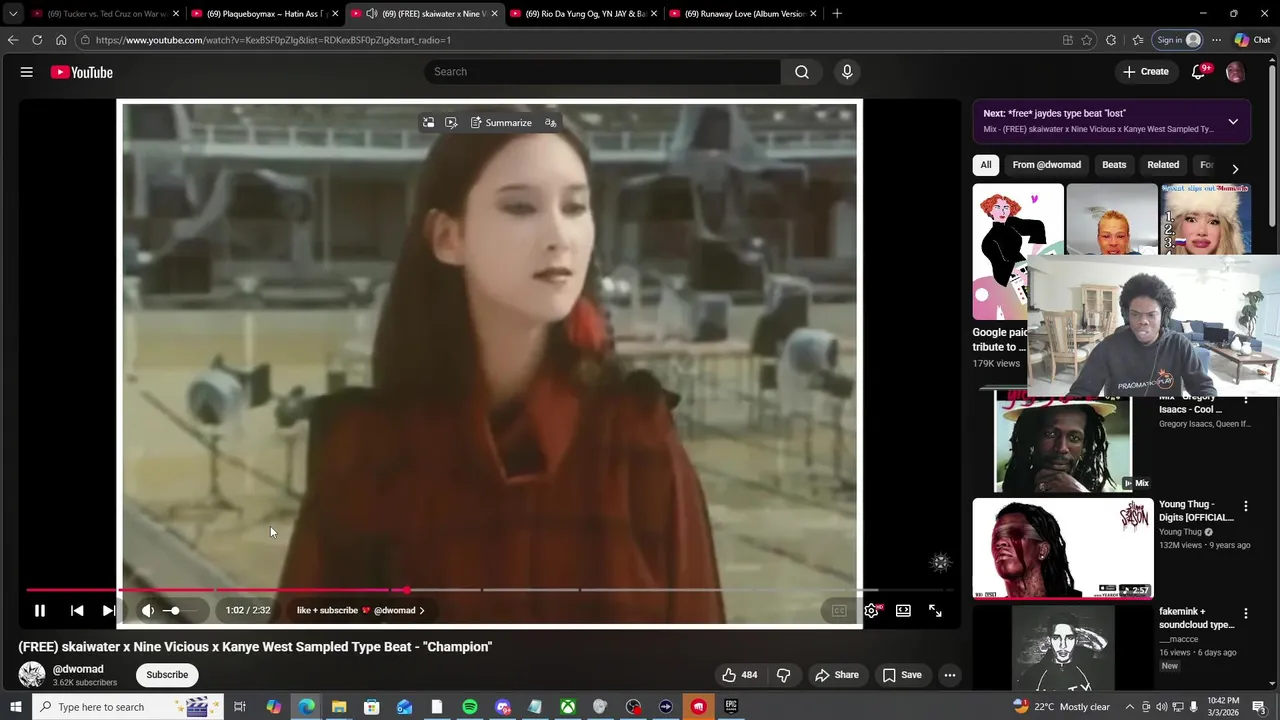Open the Copilot Chat sidebar
Screen dimensions: 1280x720
pyautogui.click(x=1253, y=40)
